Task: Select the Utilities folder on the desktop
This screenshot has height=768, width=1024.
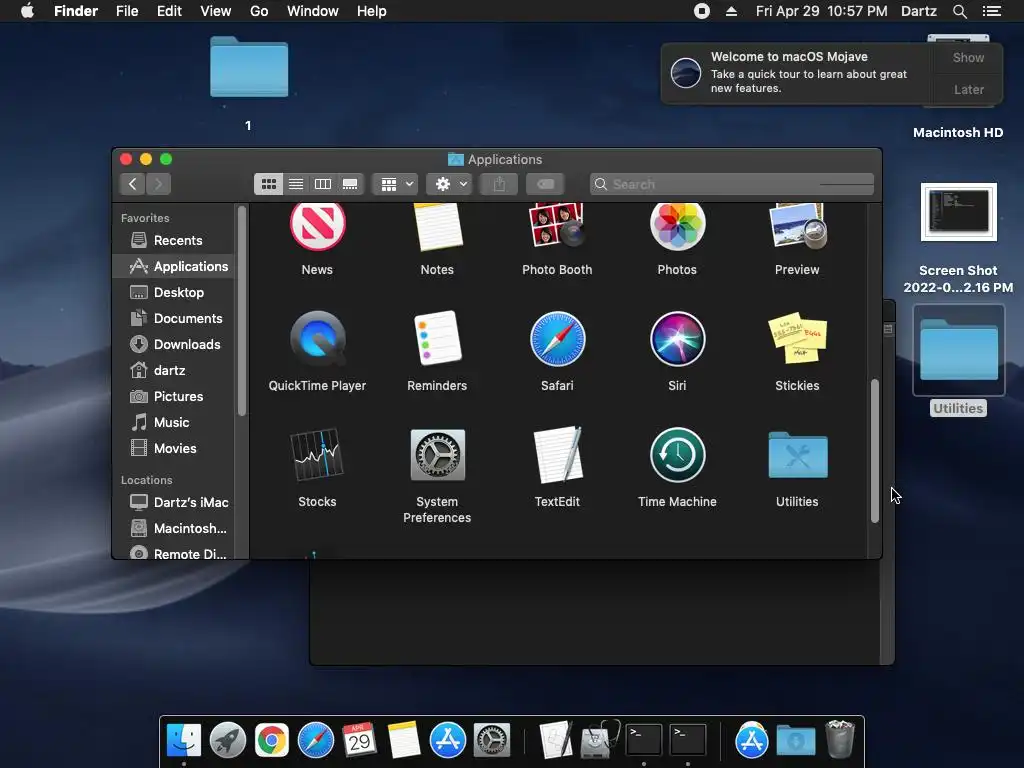Action: 958,351
